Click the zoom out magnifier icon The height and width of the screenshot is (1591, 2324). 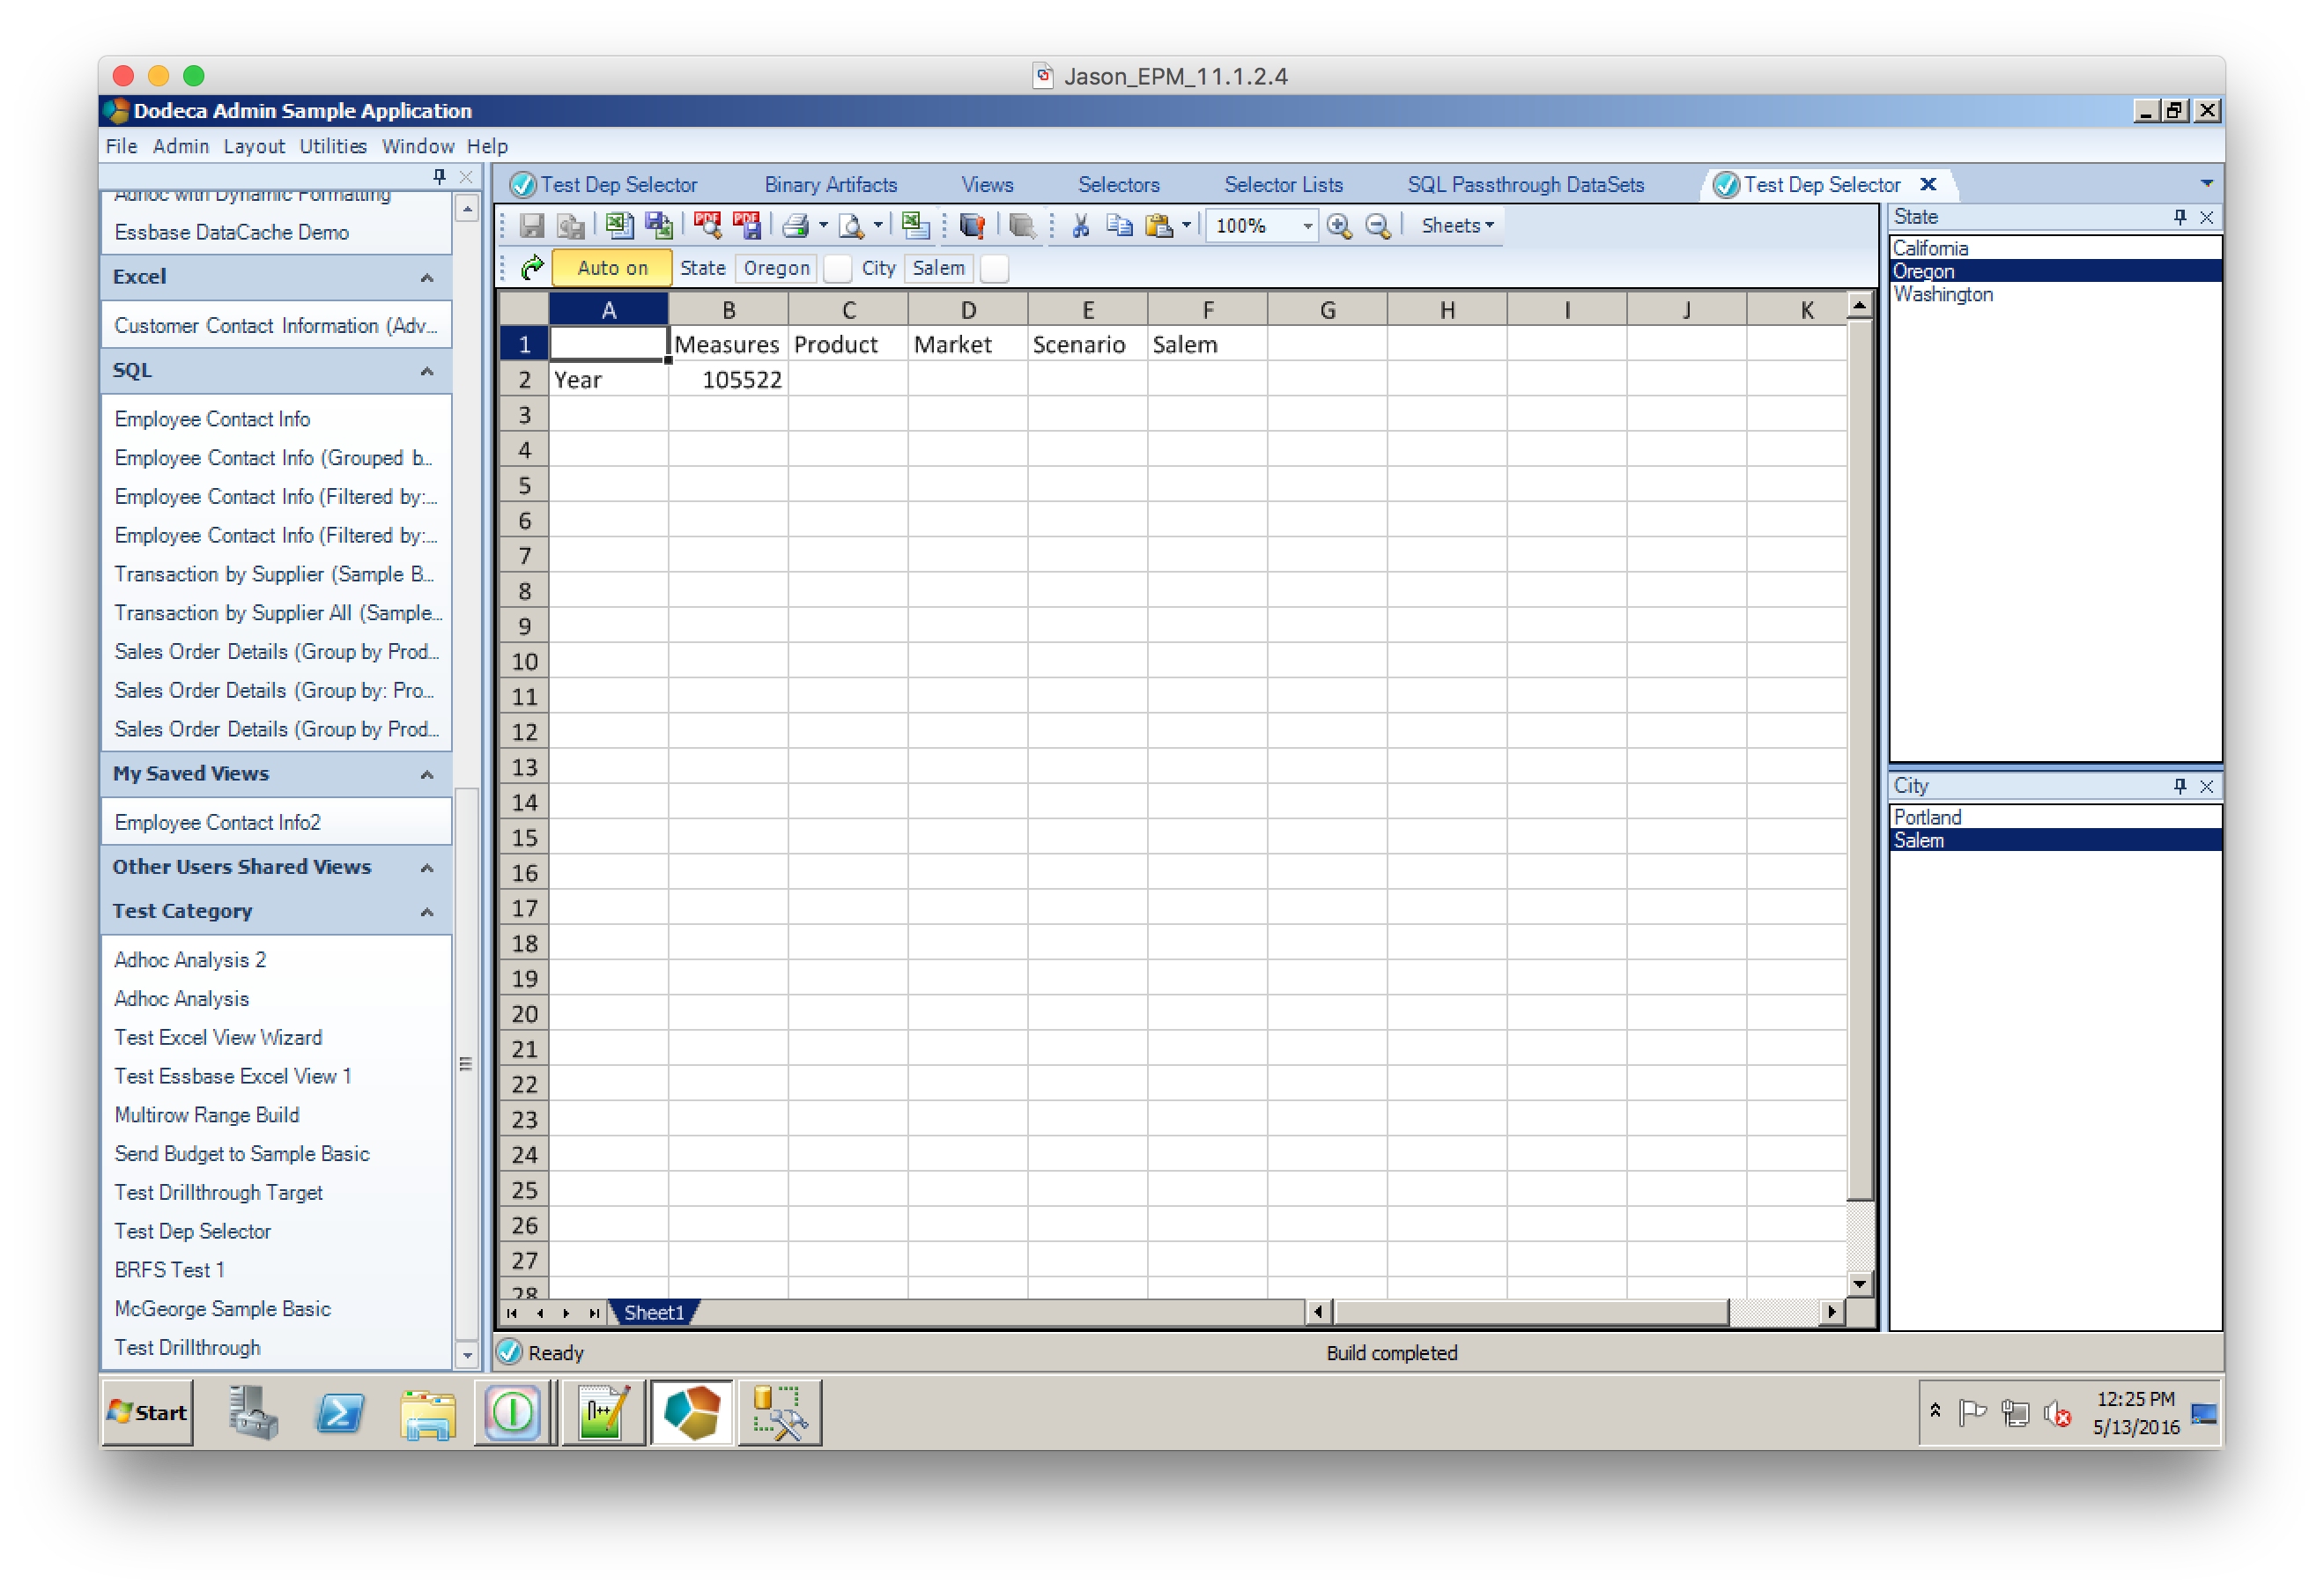pos(1378,226)
